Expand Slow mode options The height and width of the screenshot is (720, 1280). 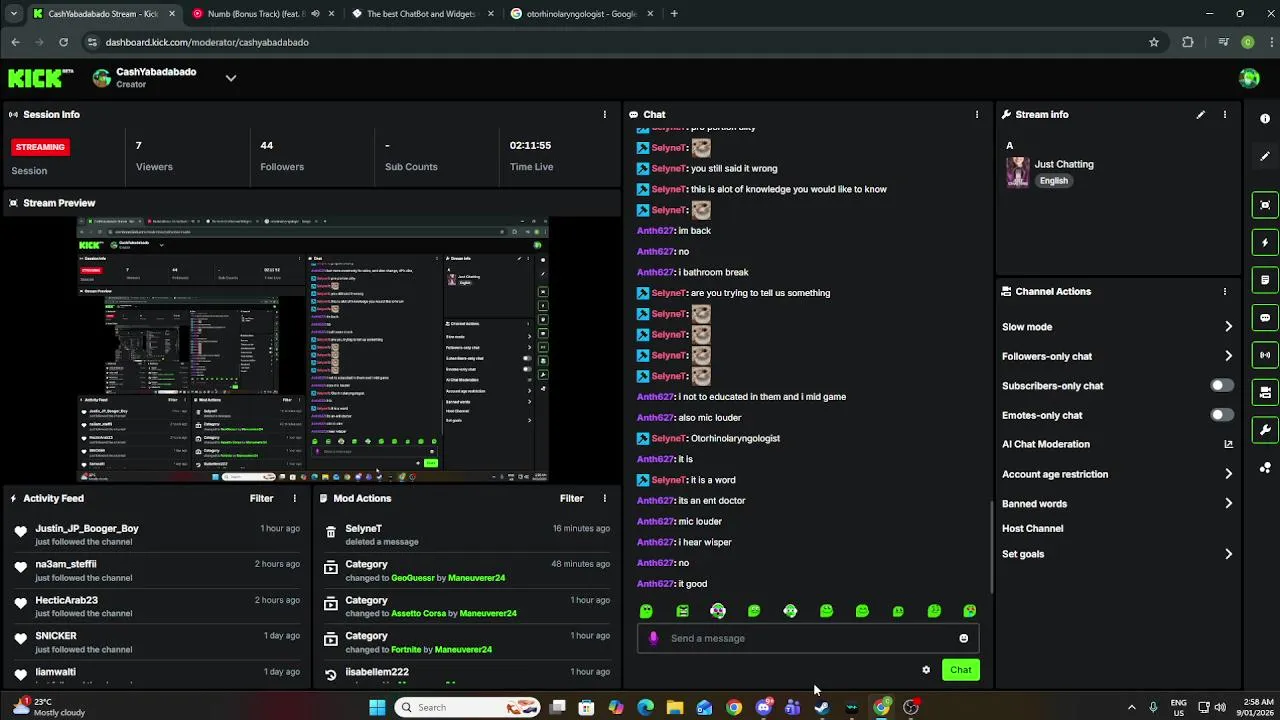click(x=1228, y=327)
